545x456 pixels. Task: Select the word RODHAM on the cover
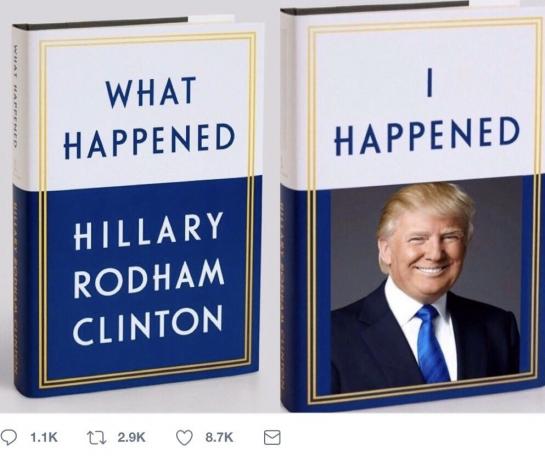(149, 278)
